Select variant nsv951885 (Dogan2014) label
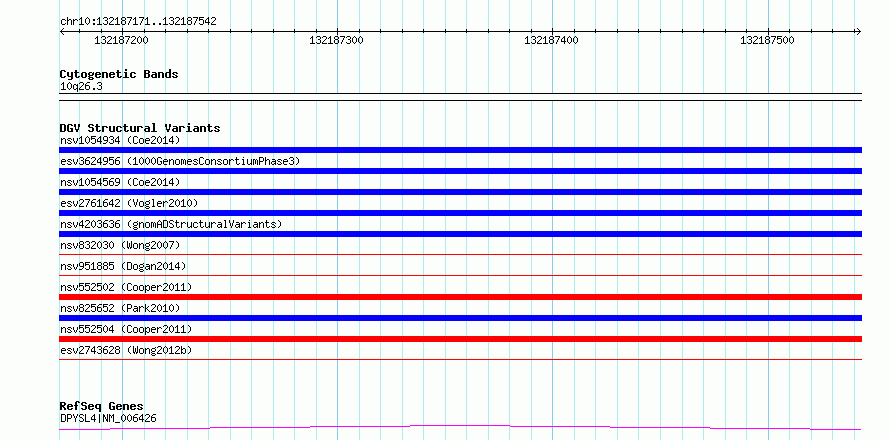 pos(123,266)
